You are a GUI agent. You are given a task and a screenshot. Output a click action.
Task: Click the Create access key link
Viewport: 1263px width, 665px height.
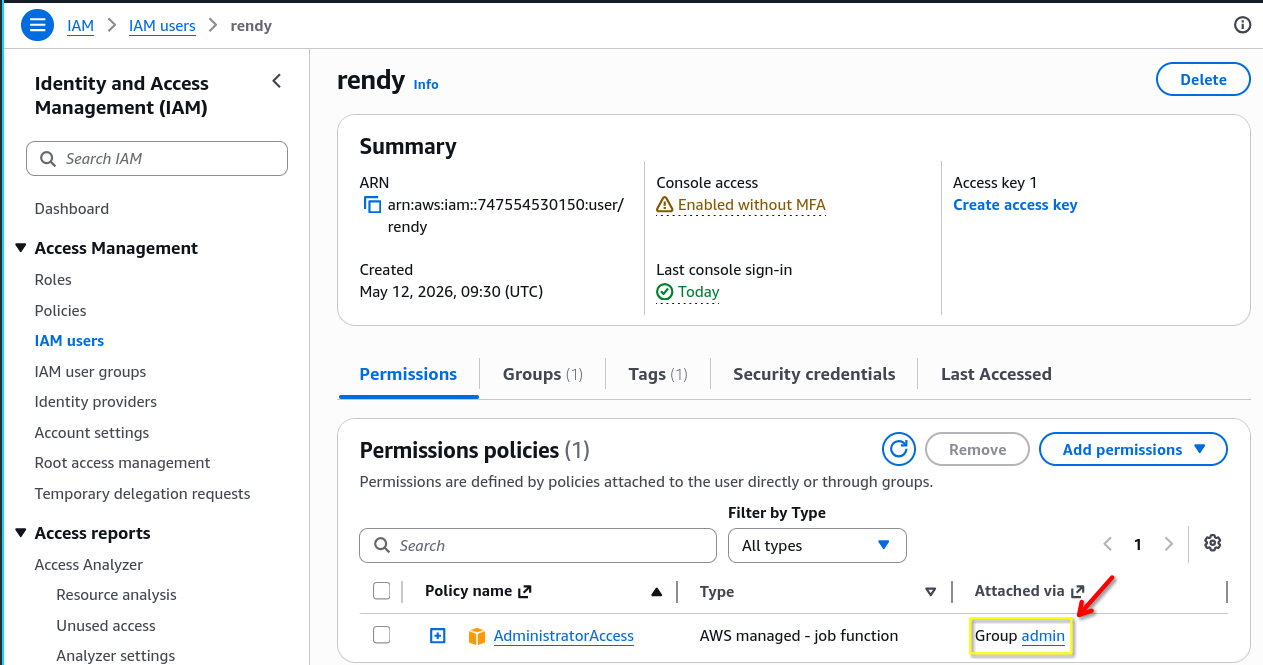coord(1015,205)
